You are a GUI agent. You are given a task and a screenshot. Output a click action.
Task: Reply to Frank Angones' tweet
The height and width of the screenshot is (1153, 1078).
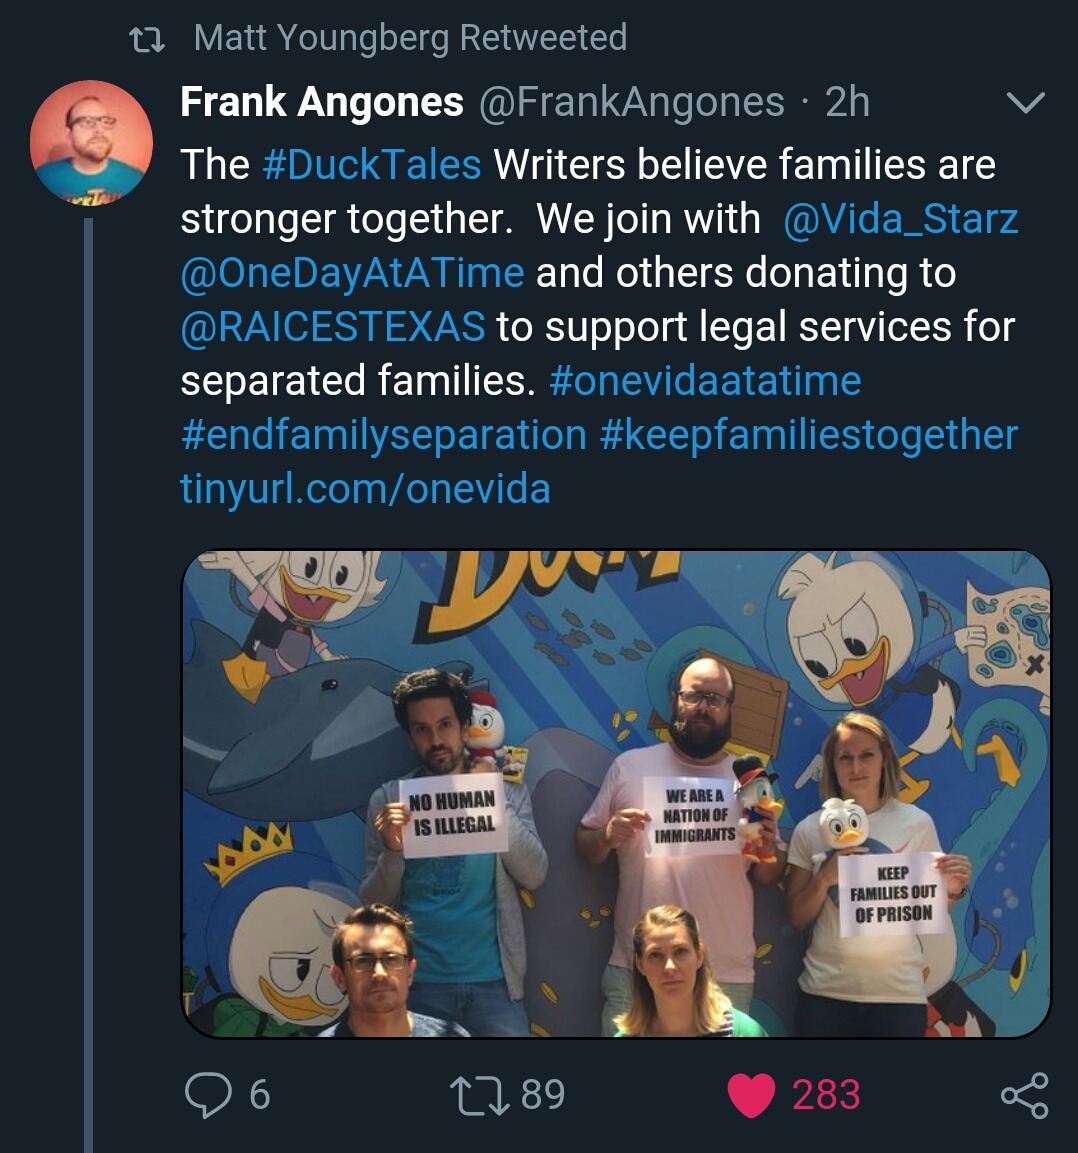208,1094
